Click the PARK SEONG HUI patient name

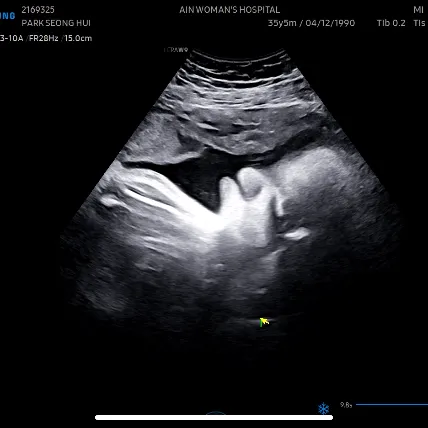pos(56,23)
